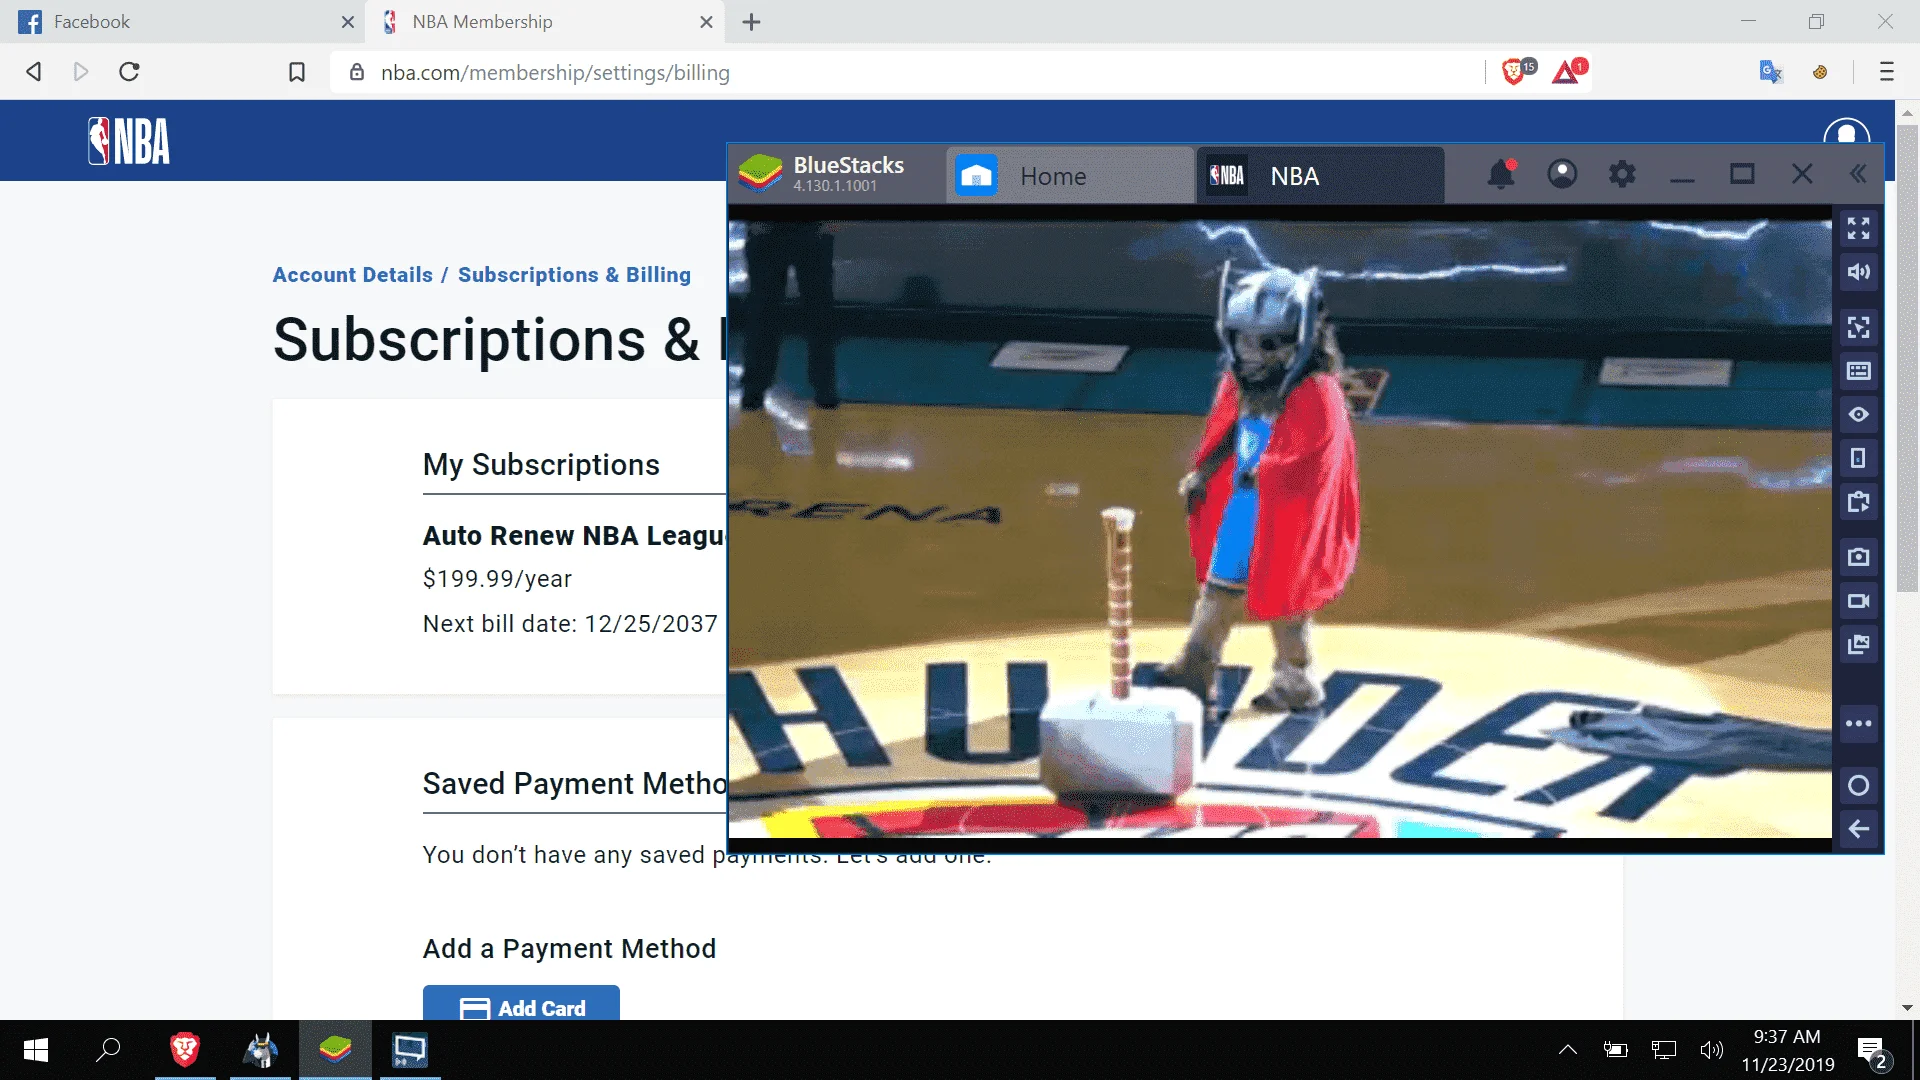The image size is (1920, 1080).
Task: Close the NBA Membership browser tab
Action: 706,22
